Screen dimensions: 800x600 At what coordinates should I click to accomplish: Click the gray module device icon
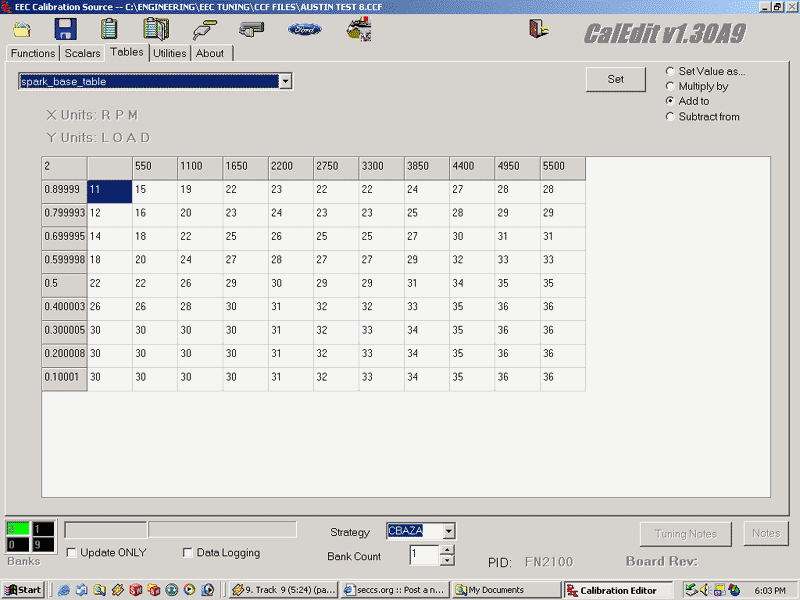pyautogui.click(x=251, y=29)
